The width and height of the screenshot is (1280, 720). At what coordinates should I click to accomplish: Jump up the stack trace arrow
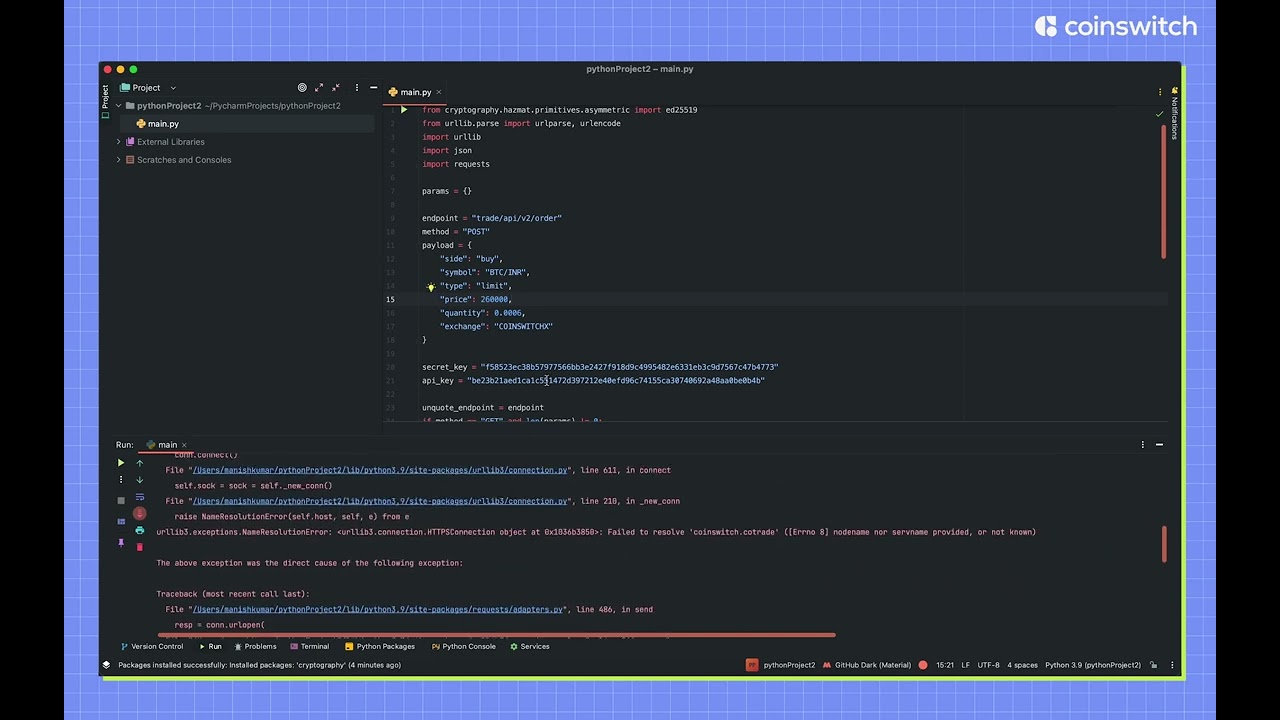(x=139, y=463)
